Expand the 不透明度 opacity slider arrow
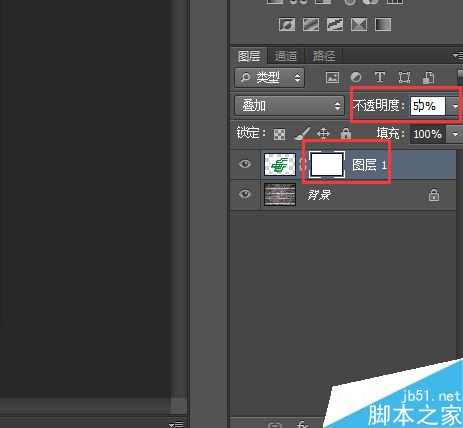This screenshot has width=463, height=428. 454,107
